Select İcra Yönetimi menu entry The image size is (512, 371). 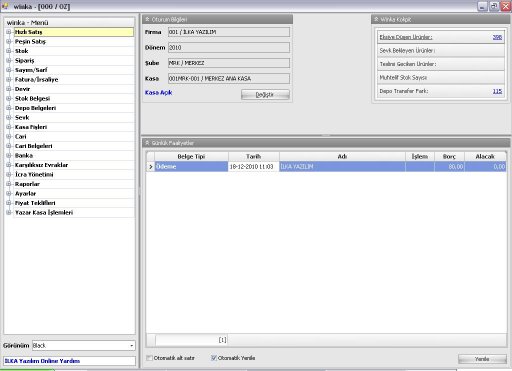34,175
